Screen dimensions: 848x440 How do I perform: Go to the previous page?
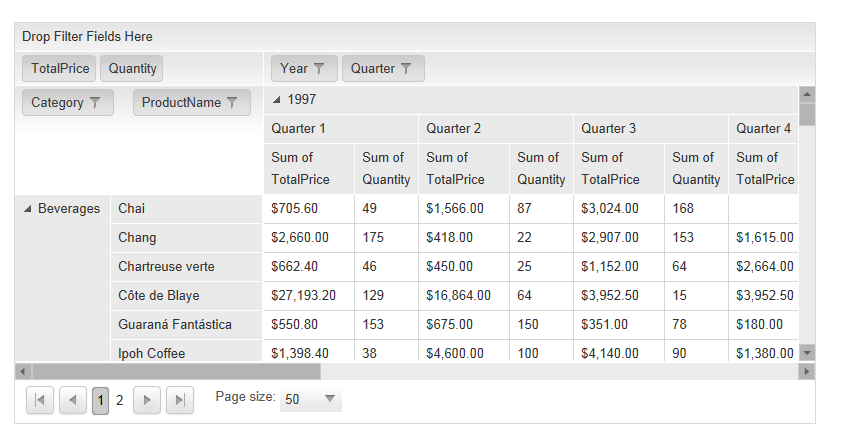click(x=73, y=401)
